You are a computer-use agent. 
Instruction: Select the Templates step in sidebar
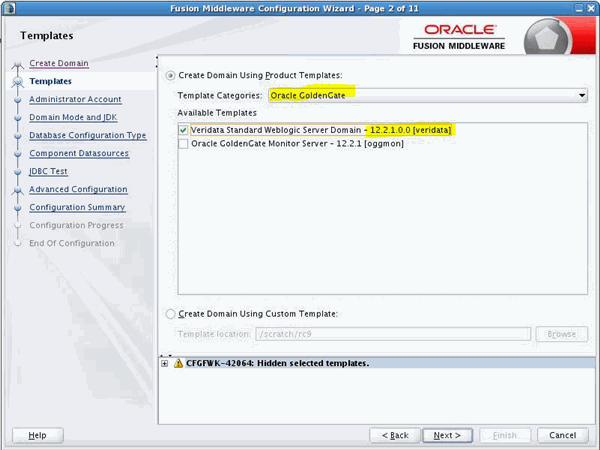[51, 81]
